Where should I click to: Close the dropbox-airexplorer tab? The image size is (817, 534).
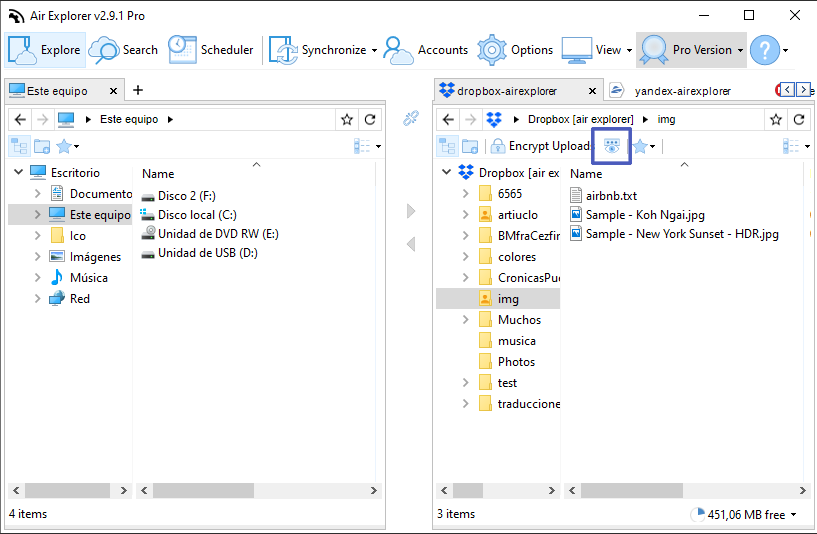tap(592, 91)
